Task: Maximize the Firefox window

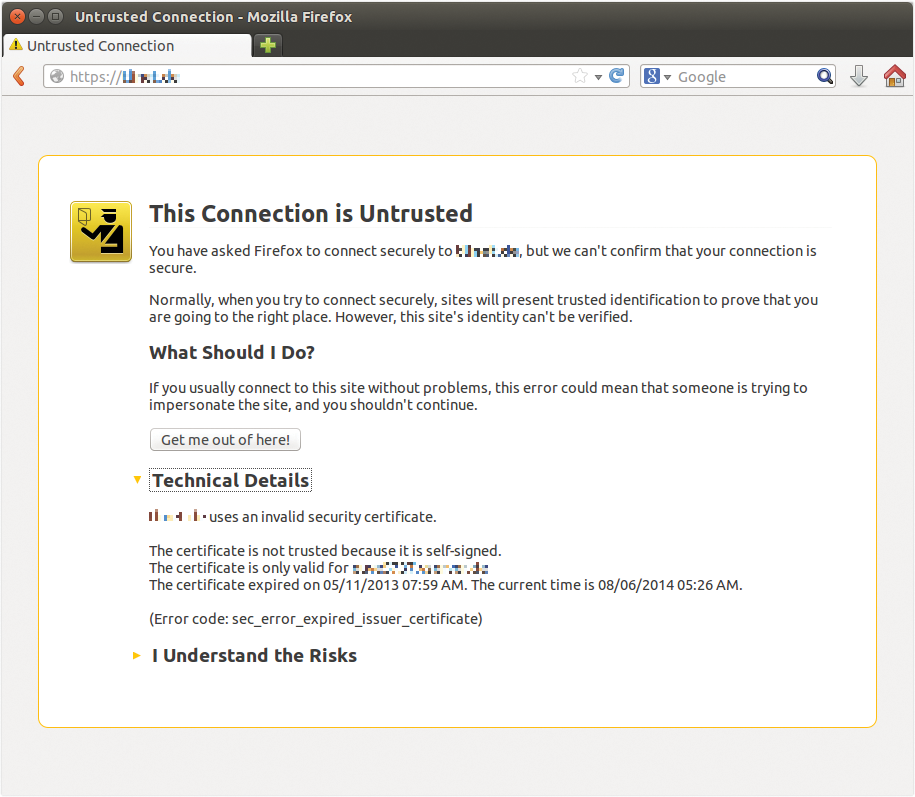Action: (x=55, y=17)
